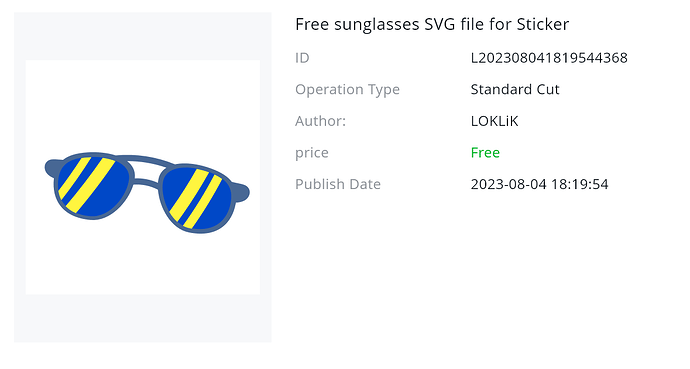Click the title Free sunglasses SVG file for Sticker
Viewport: 690px width, 369px height.
click(x=432, y=24)
